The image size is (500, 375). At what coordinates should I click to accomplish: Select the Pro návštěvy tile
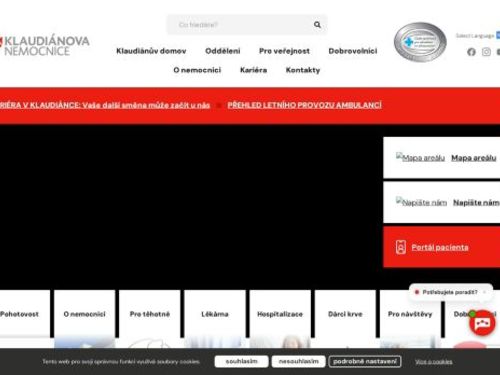410,314
